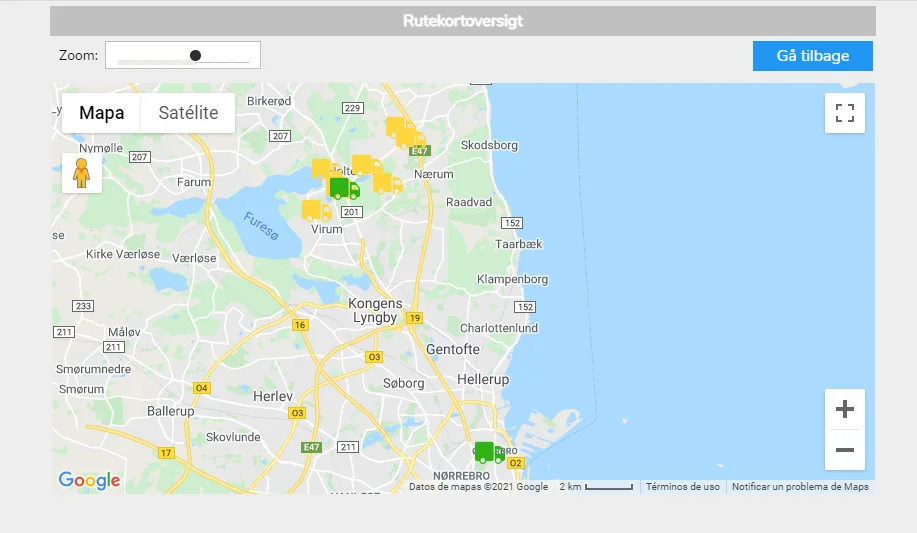This screenshot has height=533, width=917.
Task: Select the yellow truck left of Nærum
Action: (387, 183)
